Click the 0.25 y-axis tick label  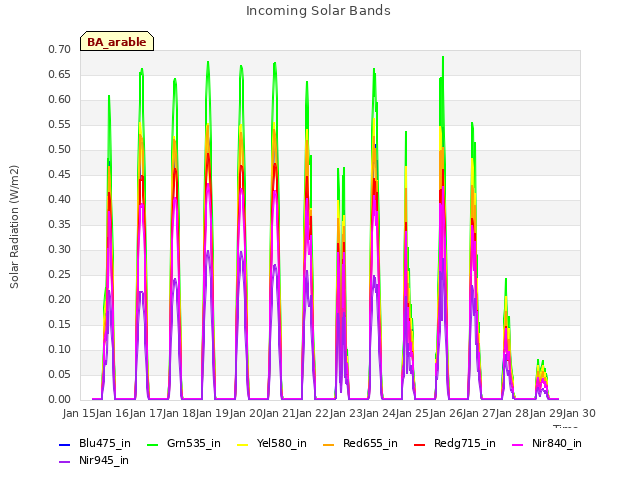pos(60,275)
